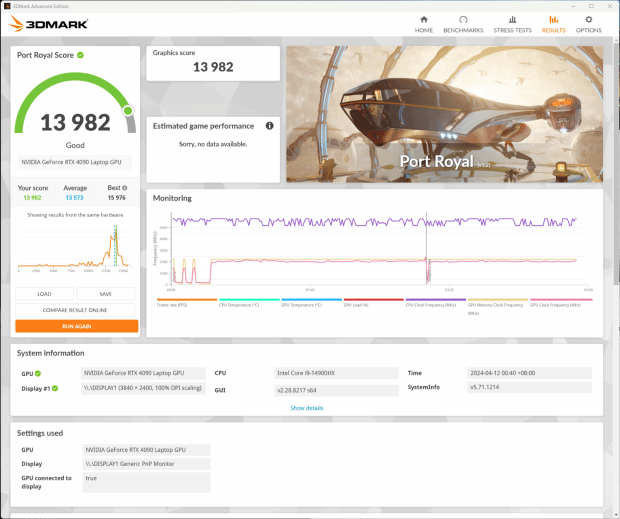Click the SAVE button
The image size is (620, 519).
(106, 294)
